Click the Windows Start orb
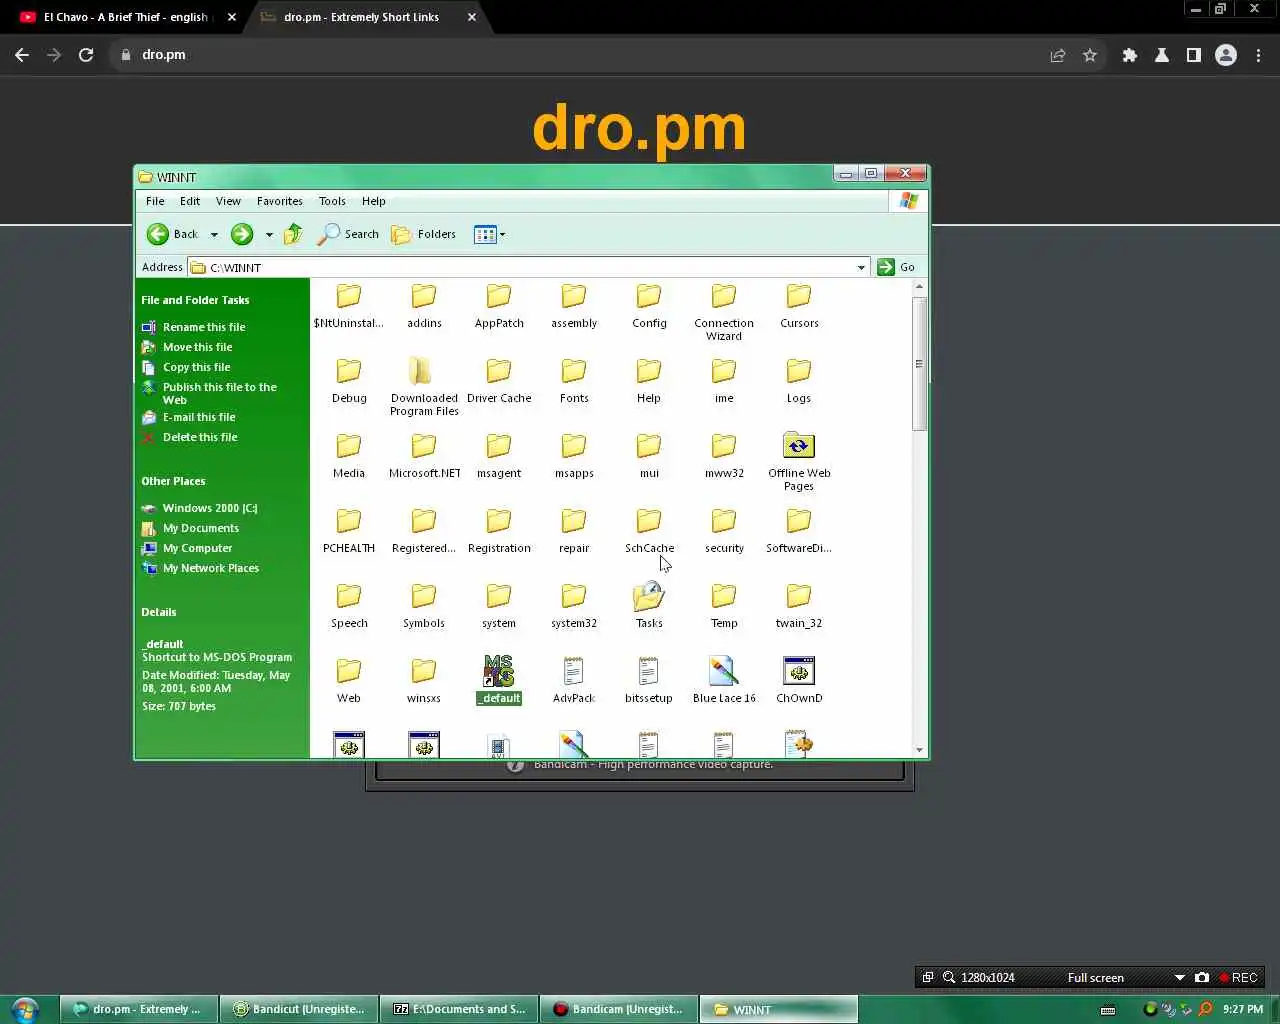 click(x=24, y=1009)
